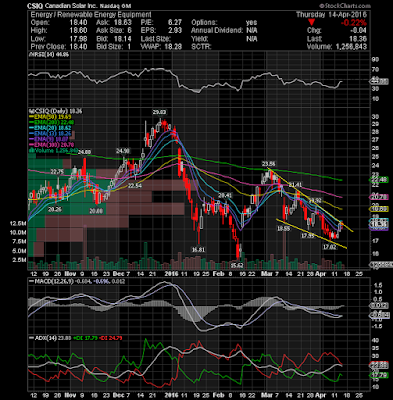Click the 29.03 peak price annotation
The width and height of the screenshot is (393, 400).
tap(159, 112)
